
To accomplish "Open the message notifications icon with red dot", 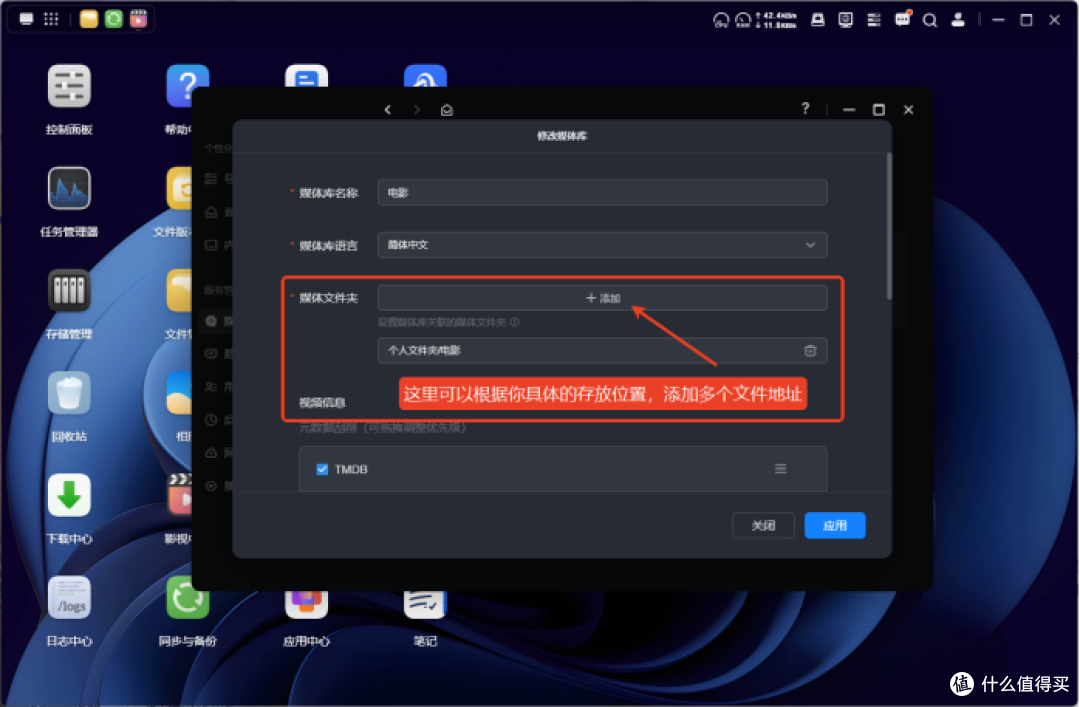I will (902, 19).
